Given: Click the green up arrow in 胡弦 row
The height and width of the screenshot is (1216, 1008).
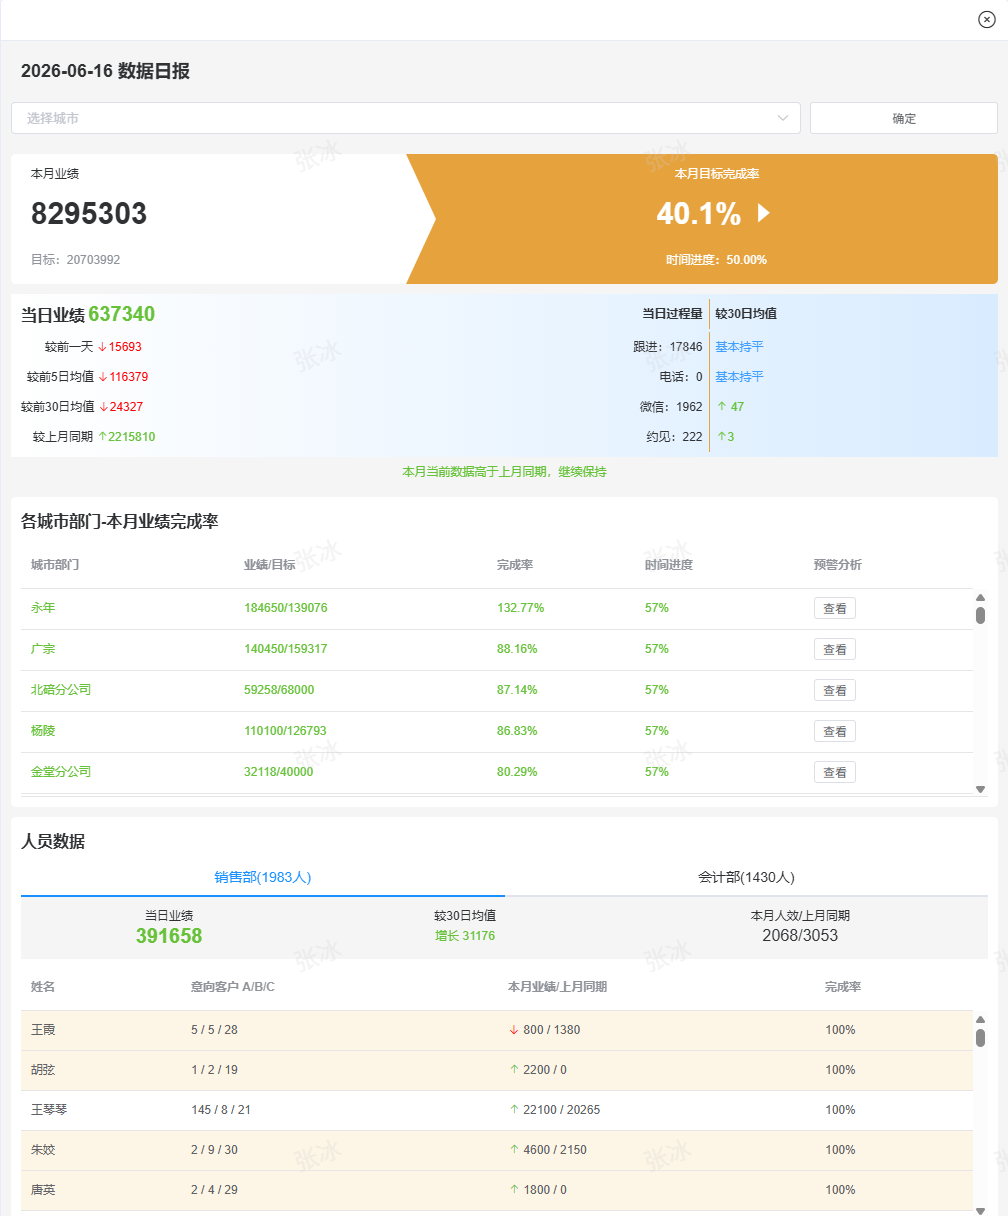Looking at the screenshot, I should coord(514,1070).
